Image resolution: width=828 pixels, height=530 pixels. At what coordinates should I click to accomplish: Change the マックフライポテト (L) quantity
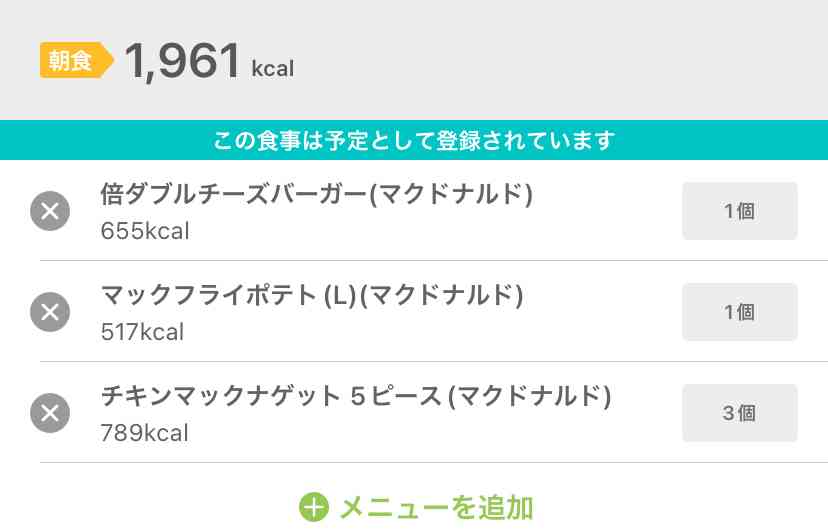739,312
